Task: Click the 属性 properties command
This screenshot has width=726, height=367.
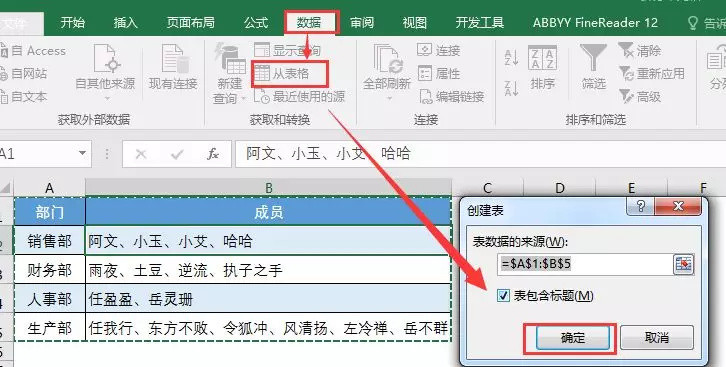Action: coord(438,73)
